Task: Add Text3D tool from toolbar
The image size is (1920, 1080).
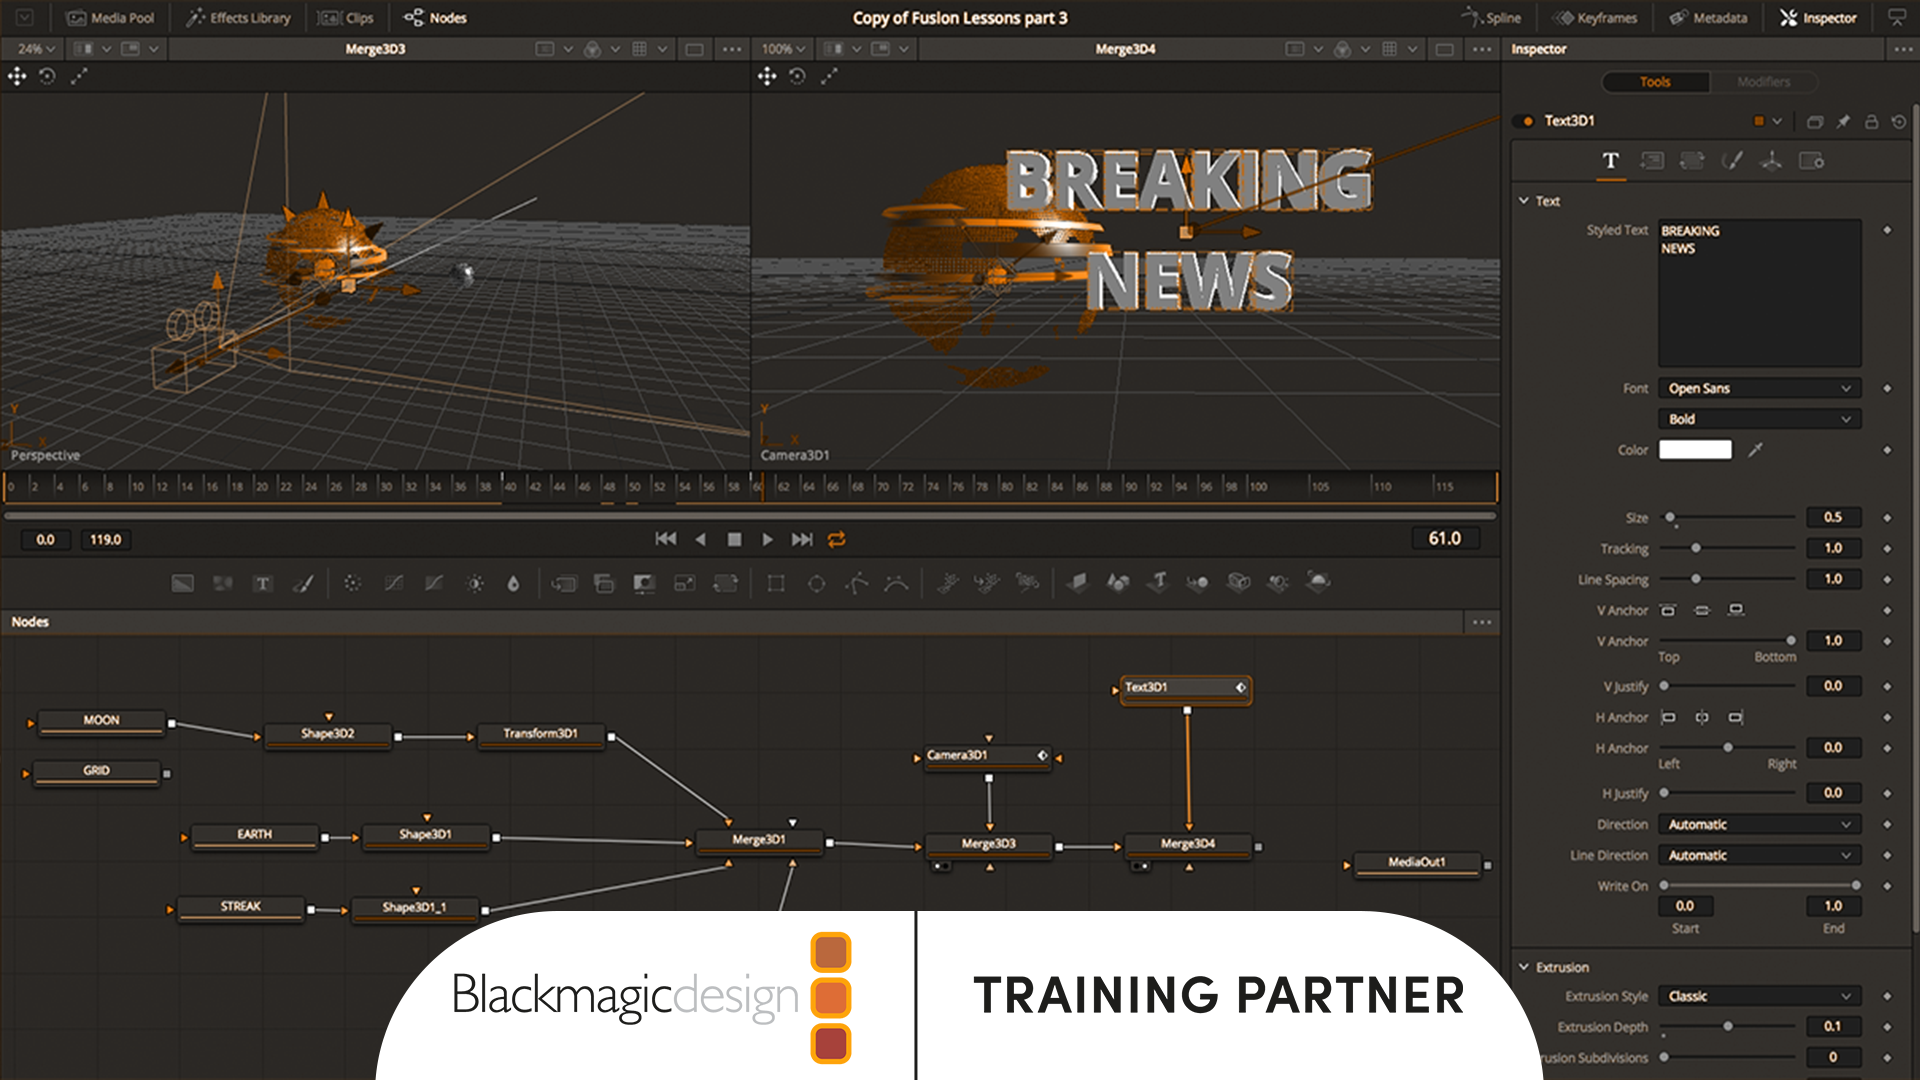Action: tap(1159, 582)
